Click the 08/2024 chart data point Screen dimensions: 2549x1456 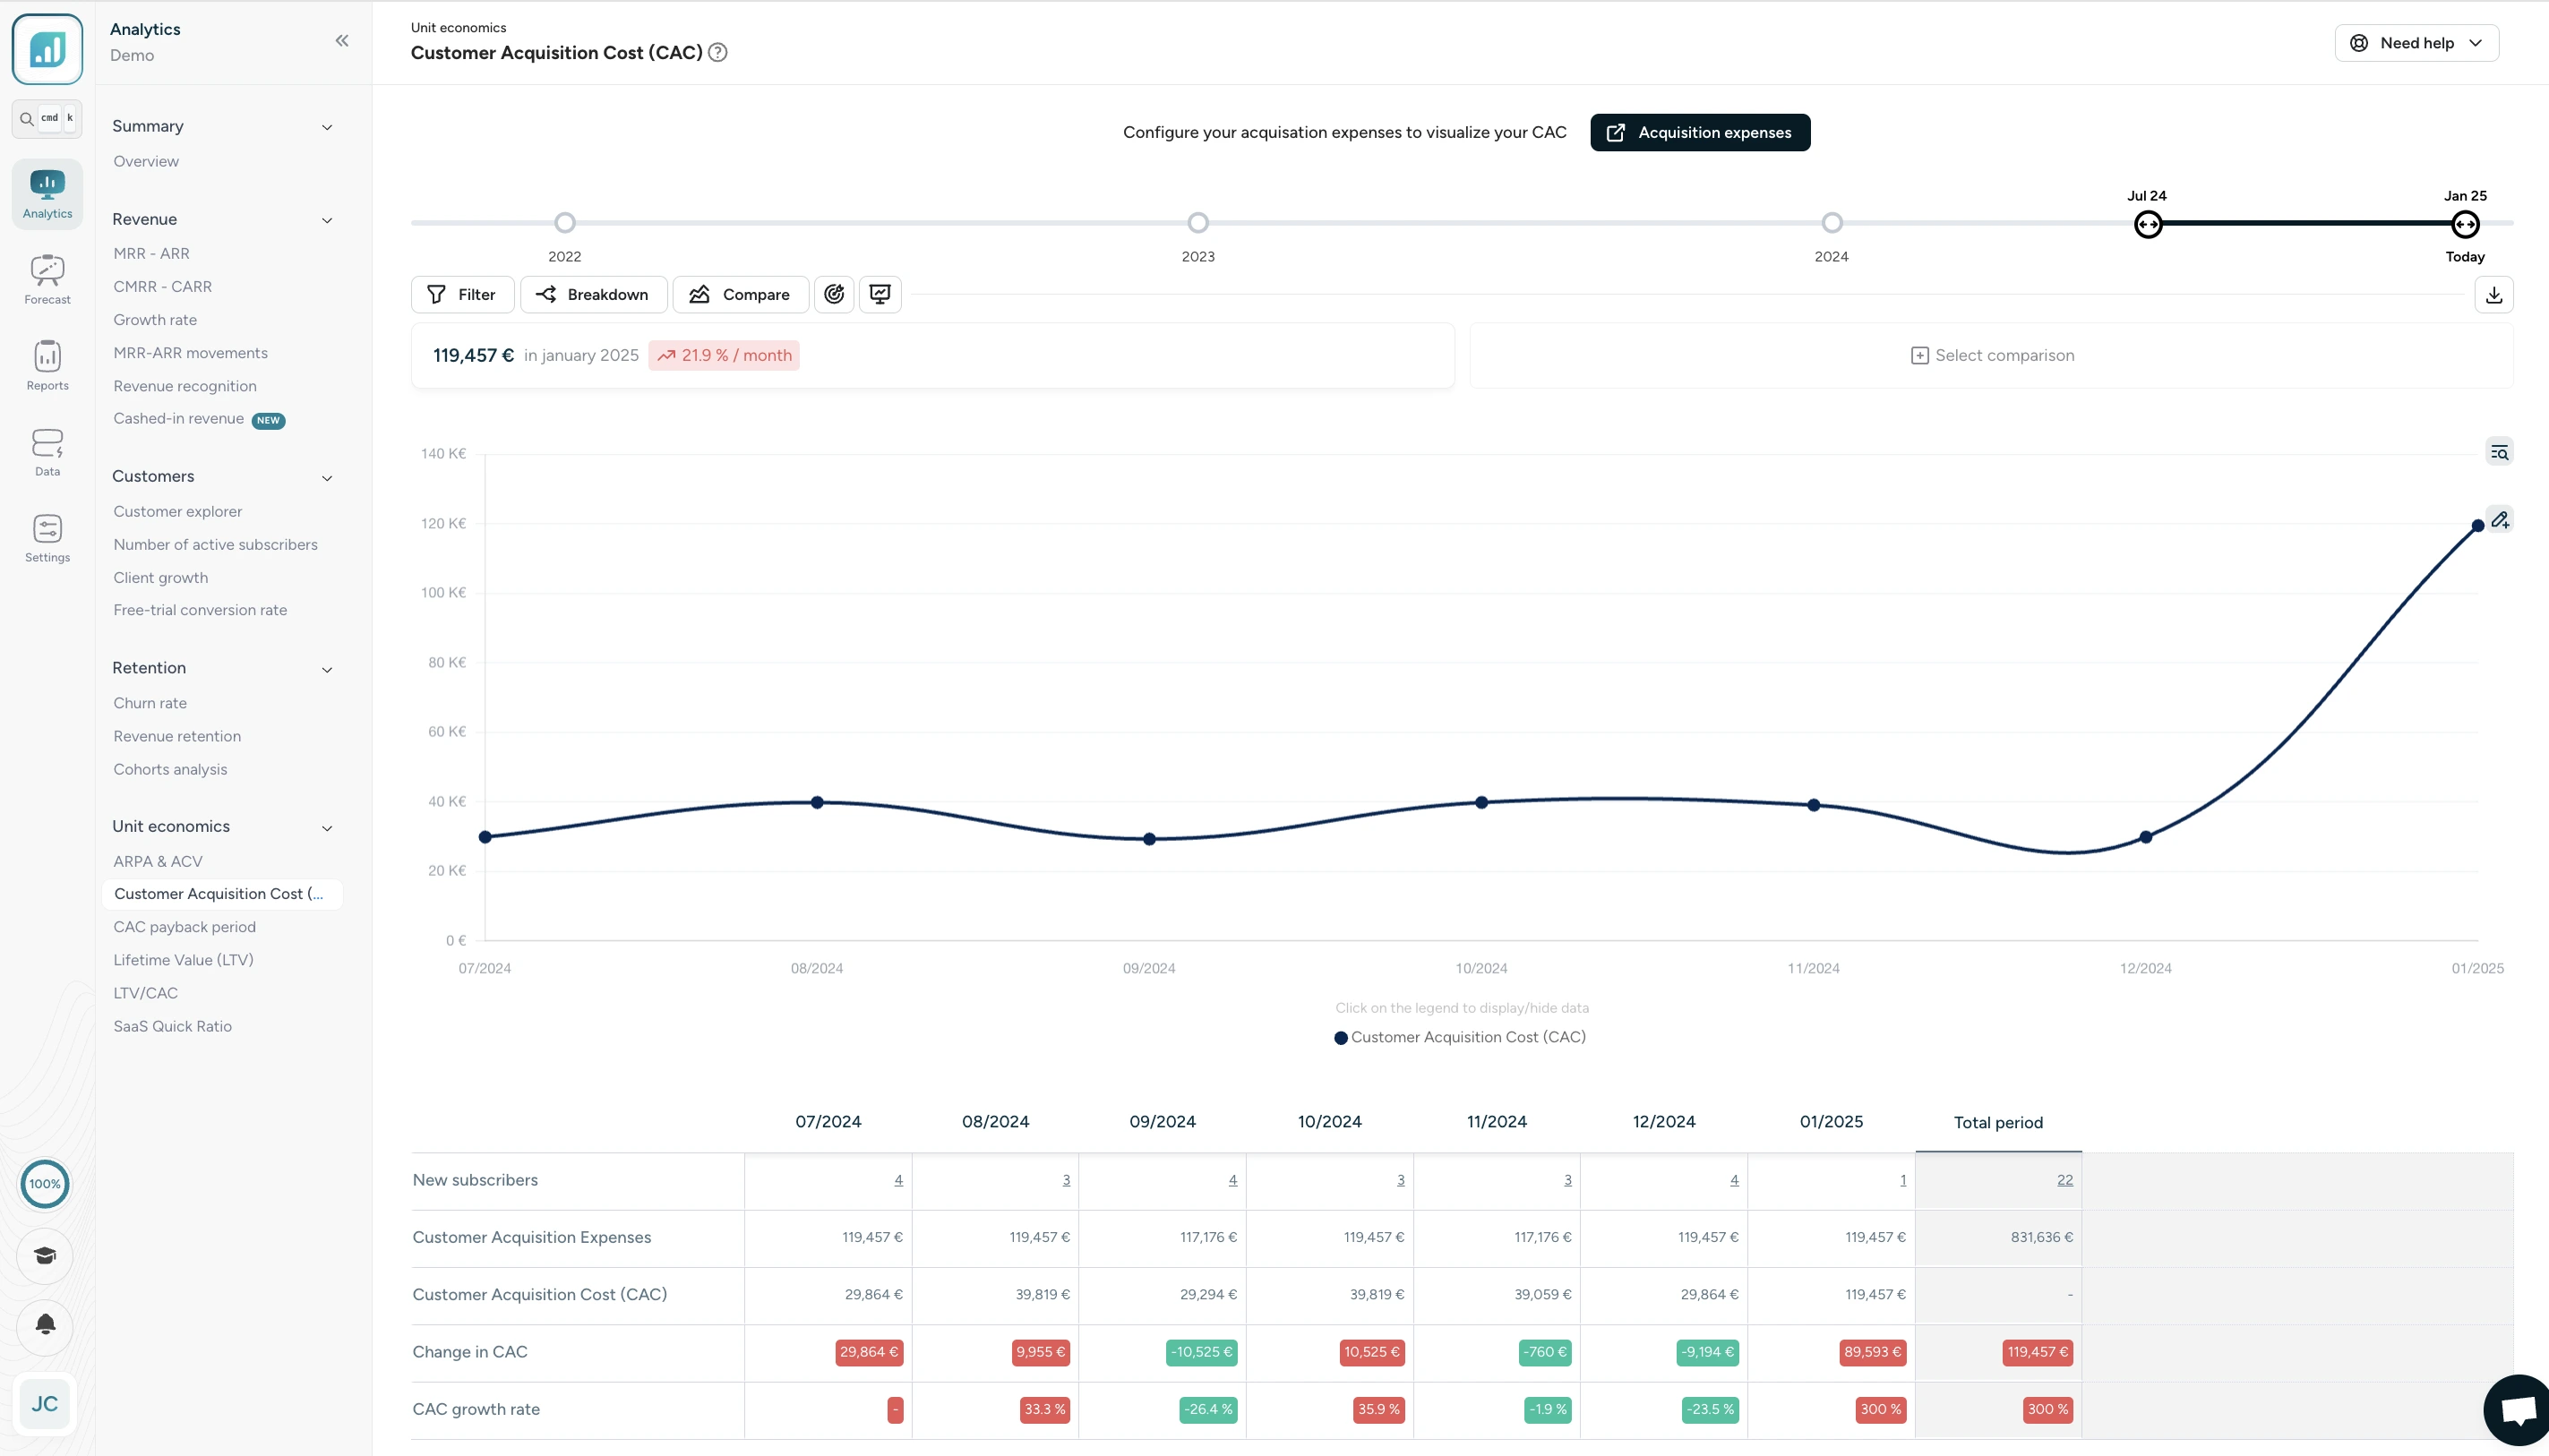[817, 802]
